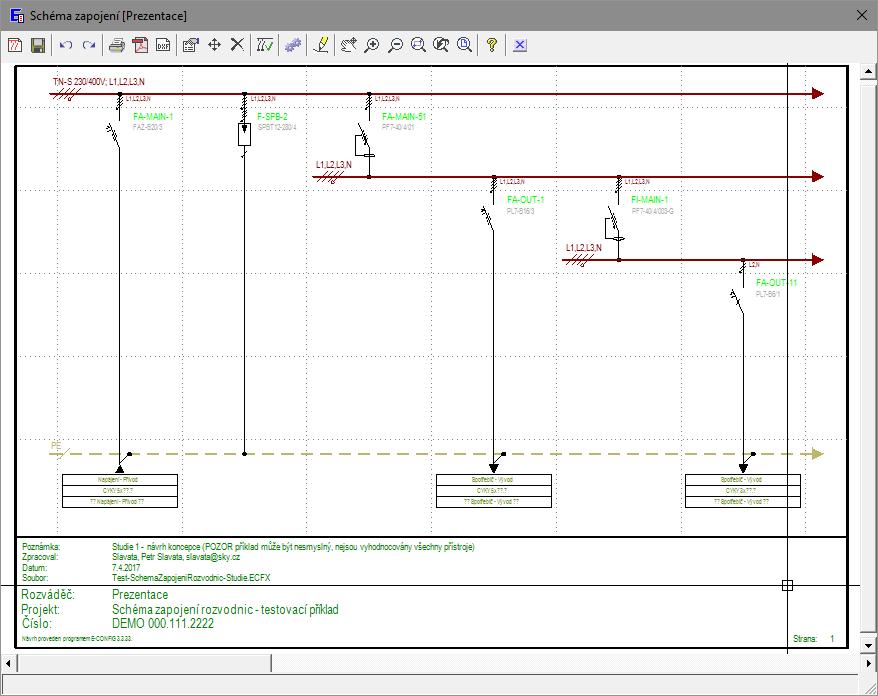Screen dimensions: 878x696
Task: Export the schema to DXF
Action: (163, 45)
